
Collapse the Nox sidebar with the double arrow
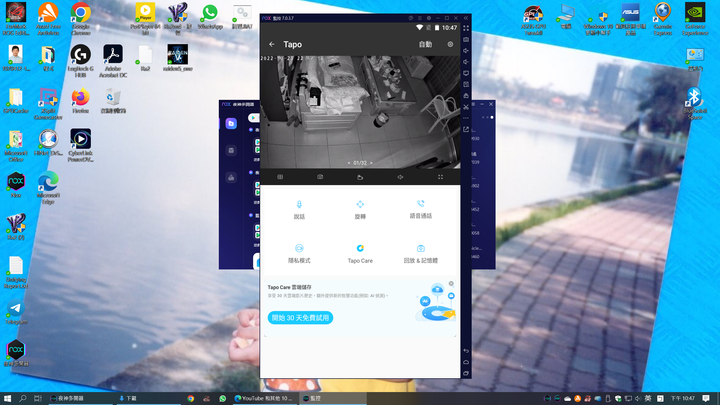click(466, 18)
